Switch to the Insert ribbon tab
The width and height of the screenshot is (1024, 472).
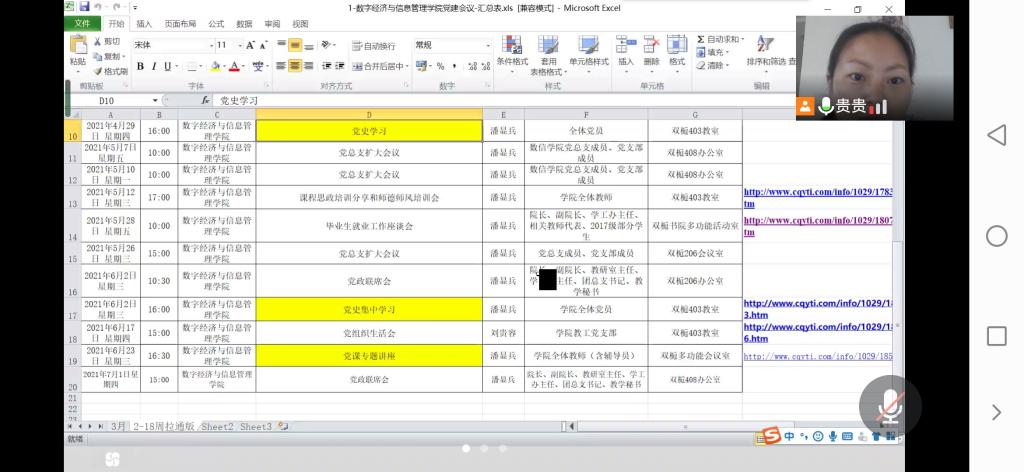pos(145,23)
